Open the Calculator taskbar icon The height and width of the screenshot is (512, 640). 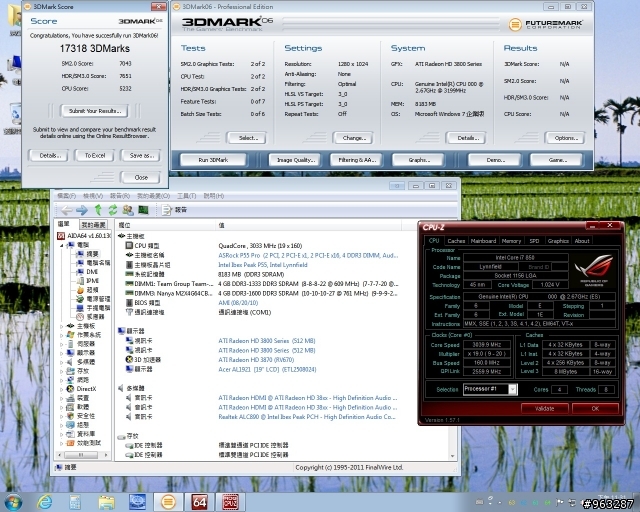[x=75, y=502]
